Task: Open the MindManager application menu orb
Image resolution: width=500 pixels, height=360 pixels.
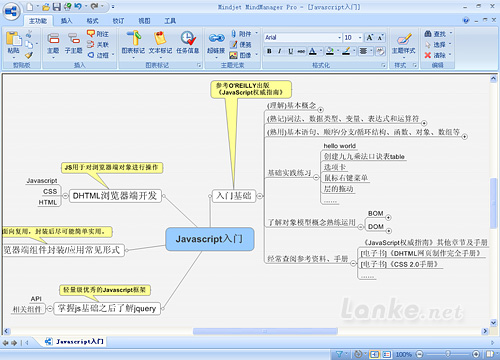Action: coord(11,11)
